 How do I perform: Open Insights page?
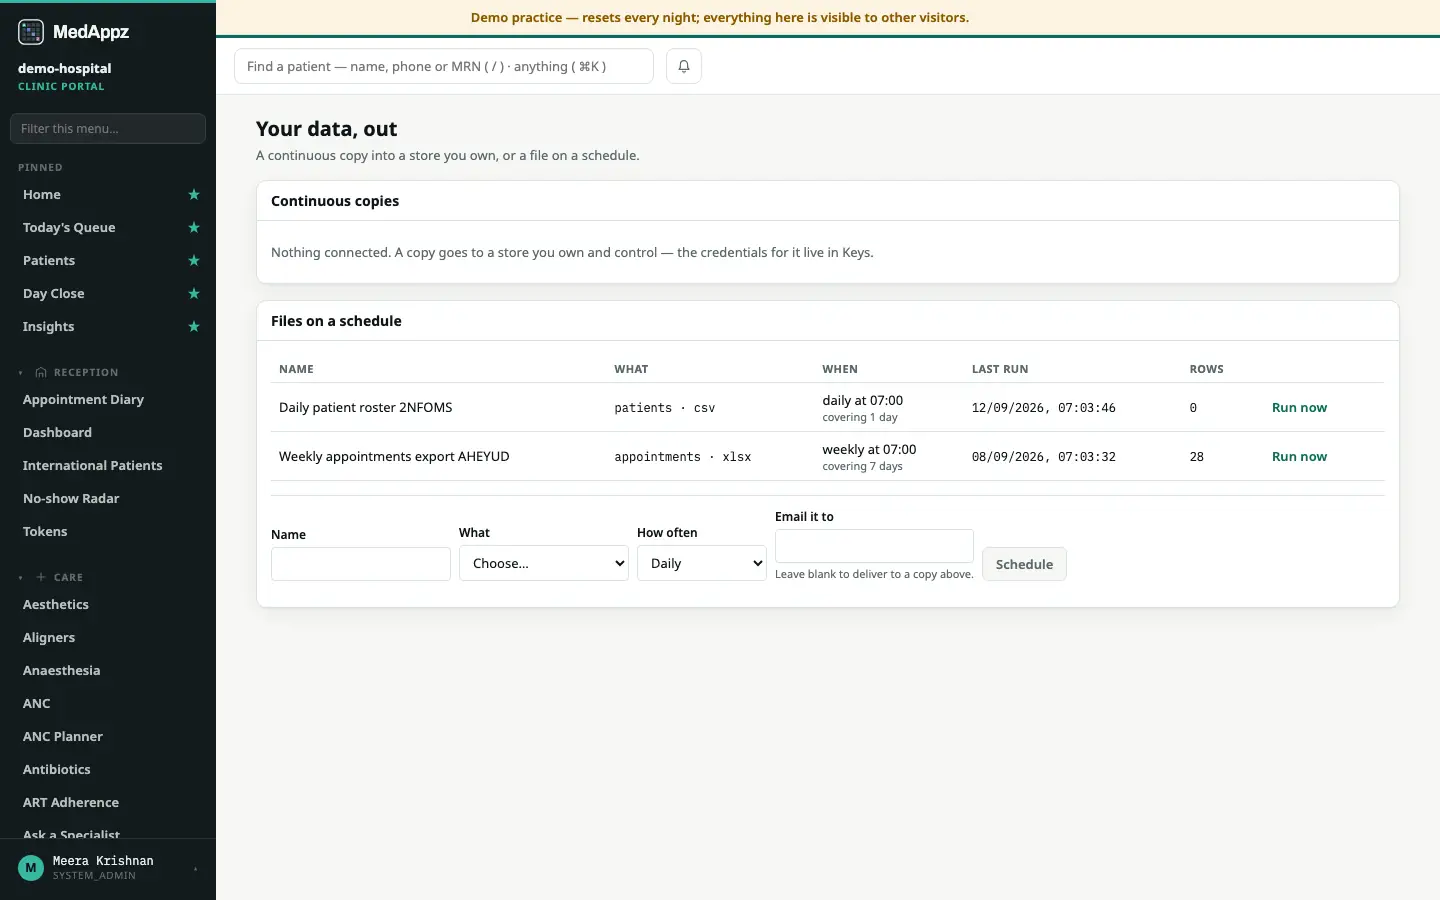pos(49,327)
